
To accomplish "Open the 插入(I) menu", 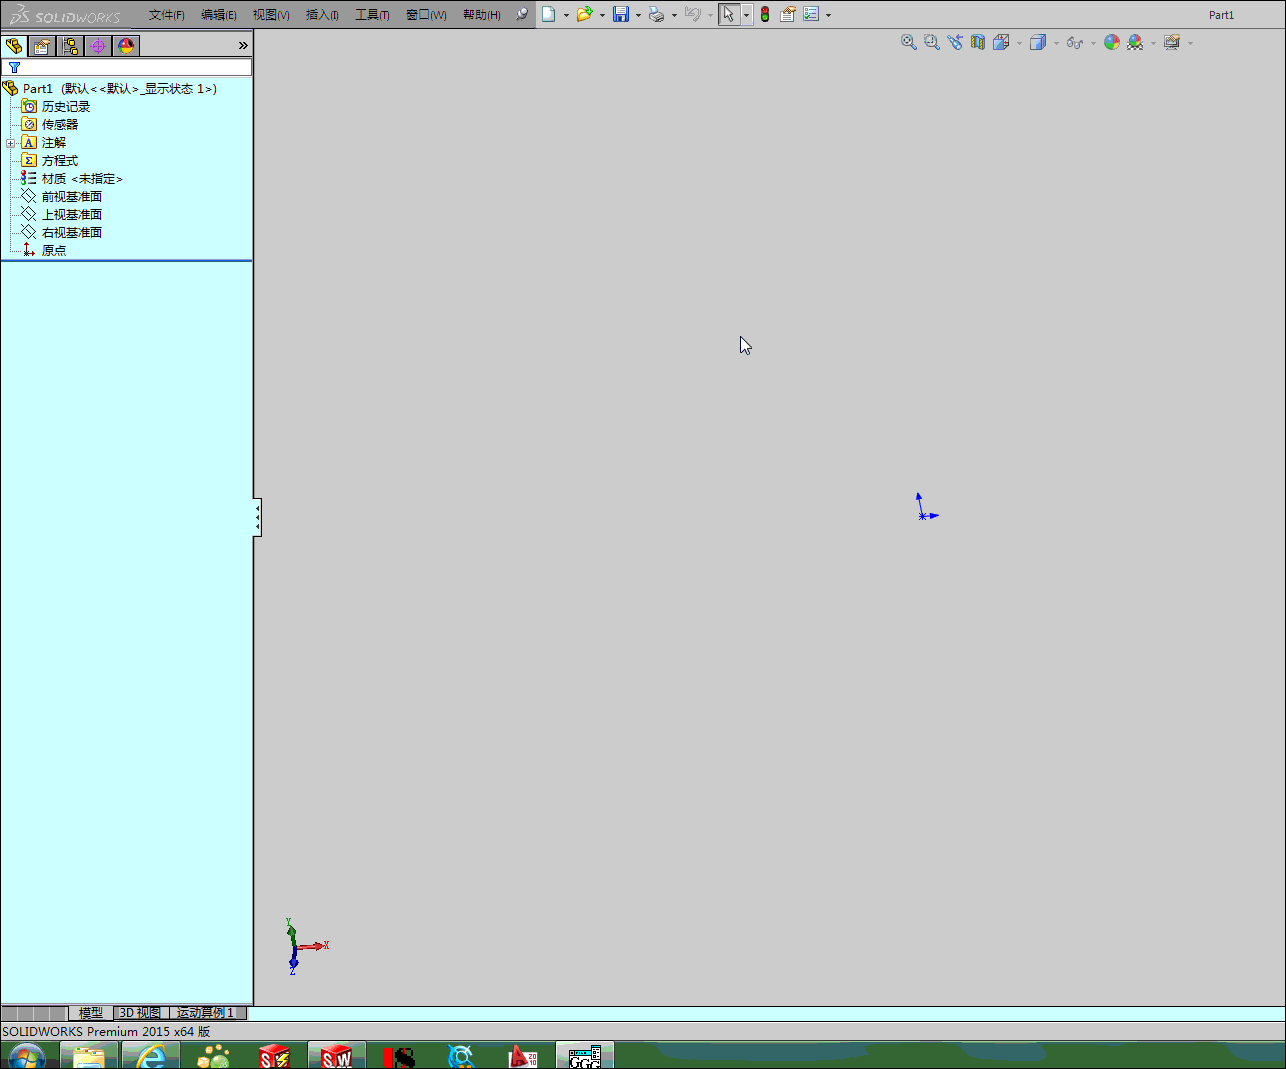I will (x=322, y=15).
